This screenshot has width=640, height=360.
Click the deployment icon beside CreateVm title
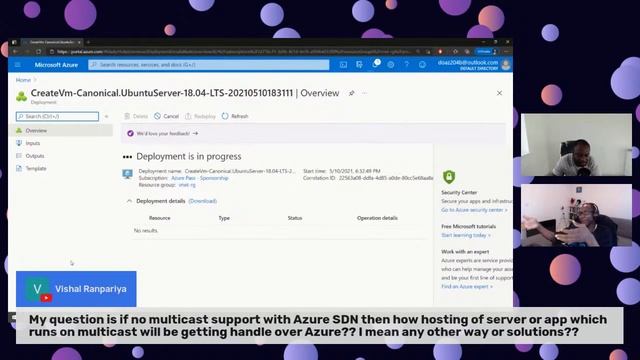point(22,96)
